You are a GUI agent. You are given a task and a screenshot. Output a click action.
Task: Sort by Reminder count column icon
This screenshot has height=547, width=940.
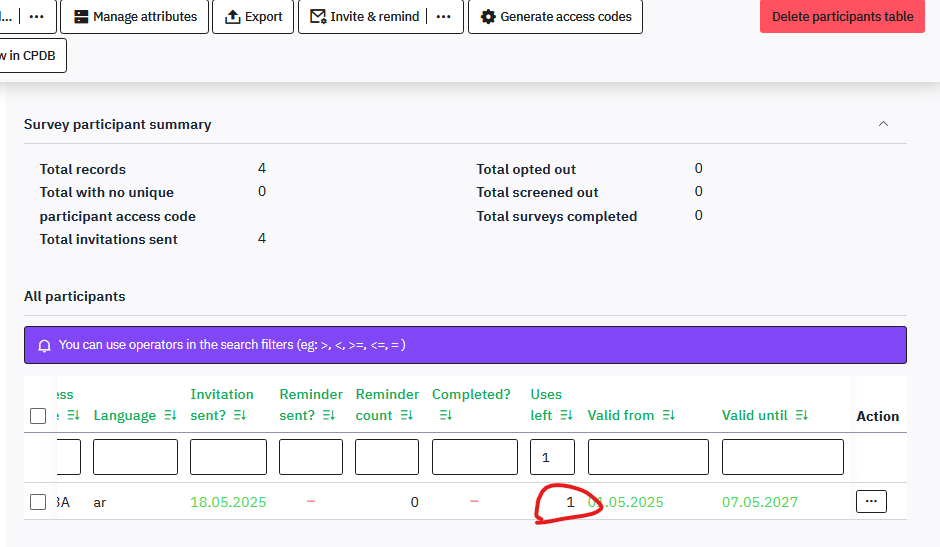click(x=407, y=416)
